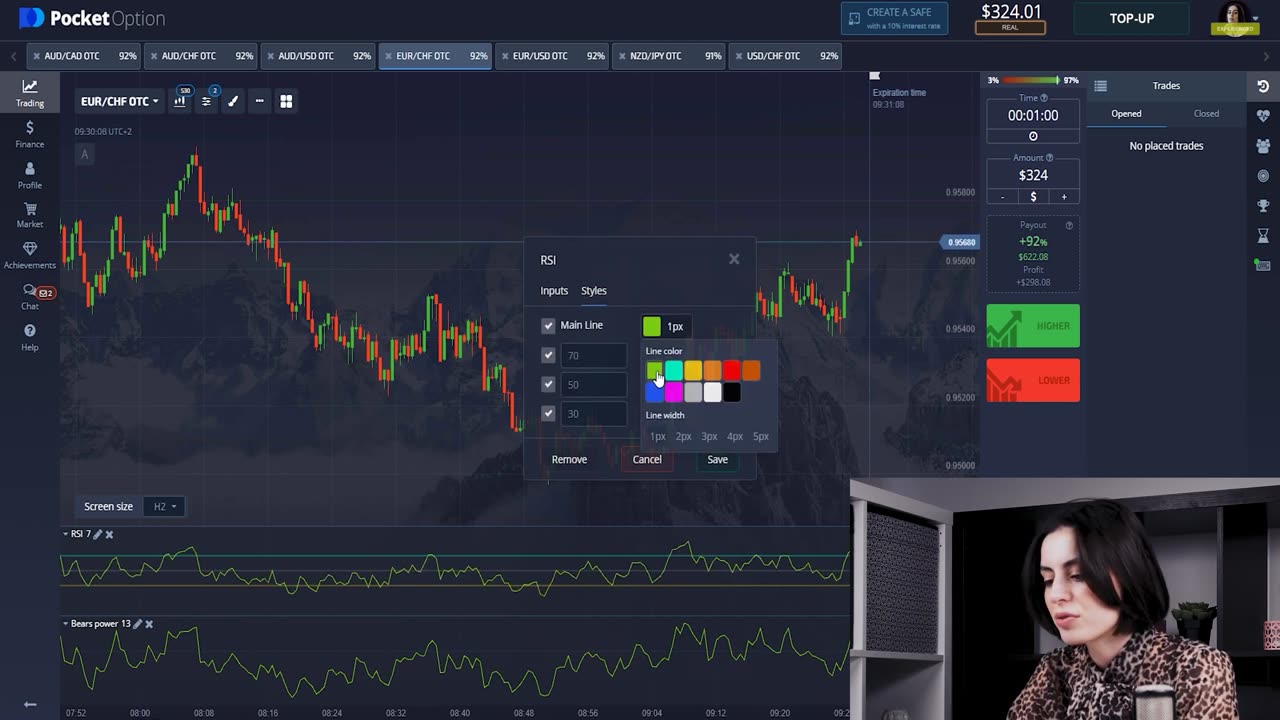The height and width of the screenshot is (720, 1280).
Task: Click the TOP-UP button
Action: [x=1132, y=18]
